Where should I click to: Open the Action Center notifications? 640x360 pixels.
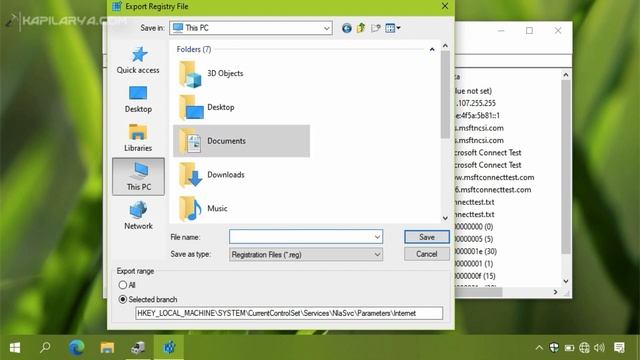(x=619, y=347)
